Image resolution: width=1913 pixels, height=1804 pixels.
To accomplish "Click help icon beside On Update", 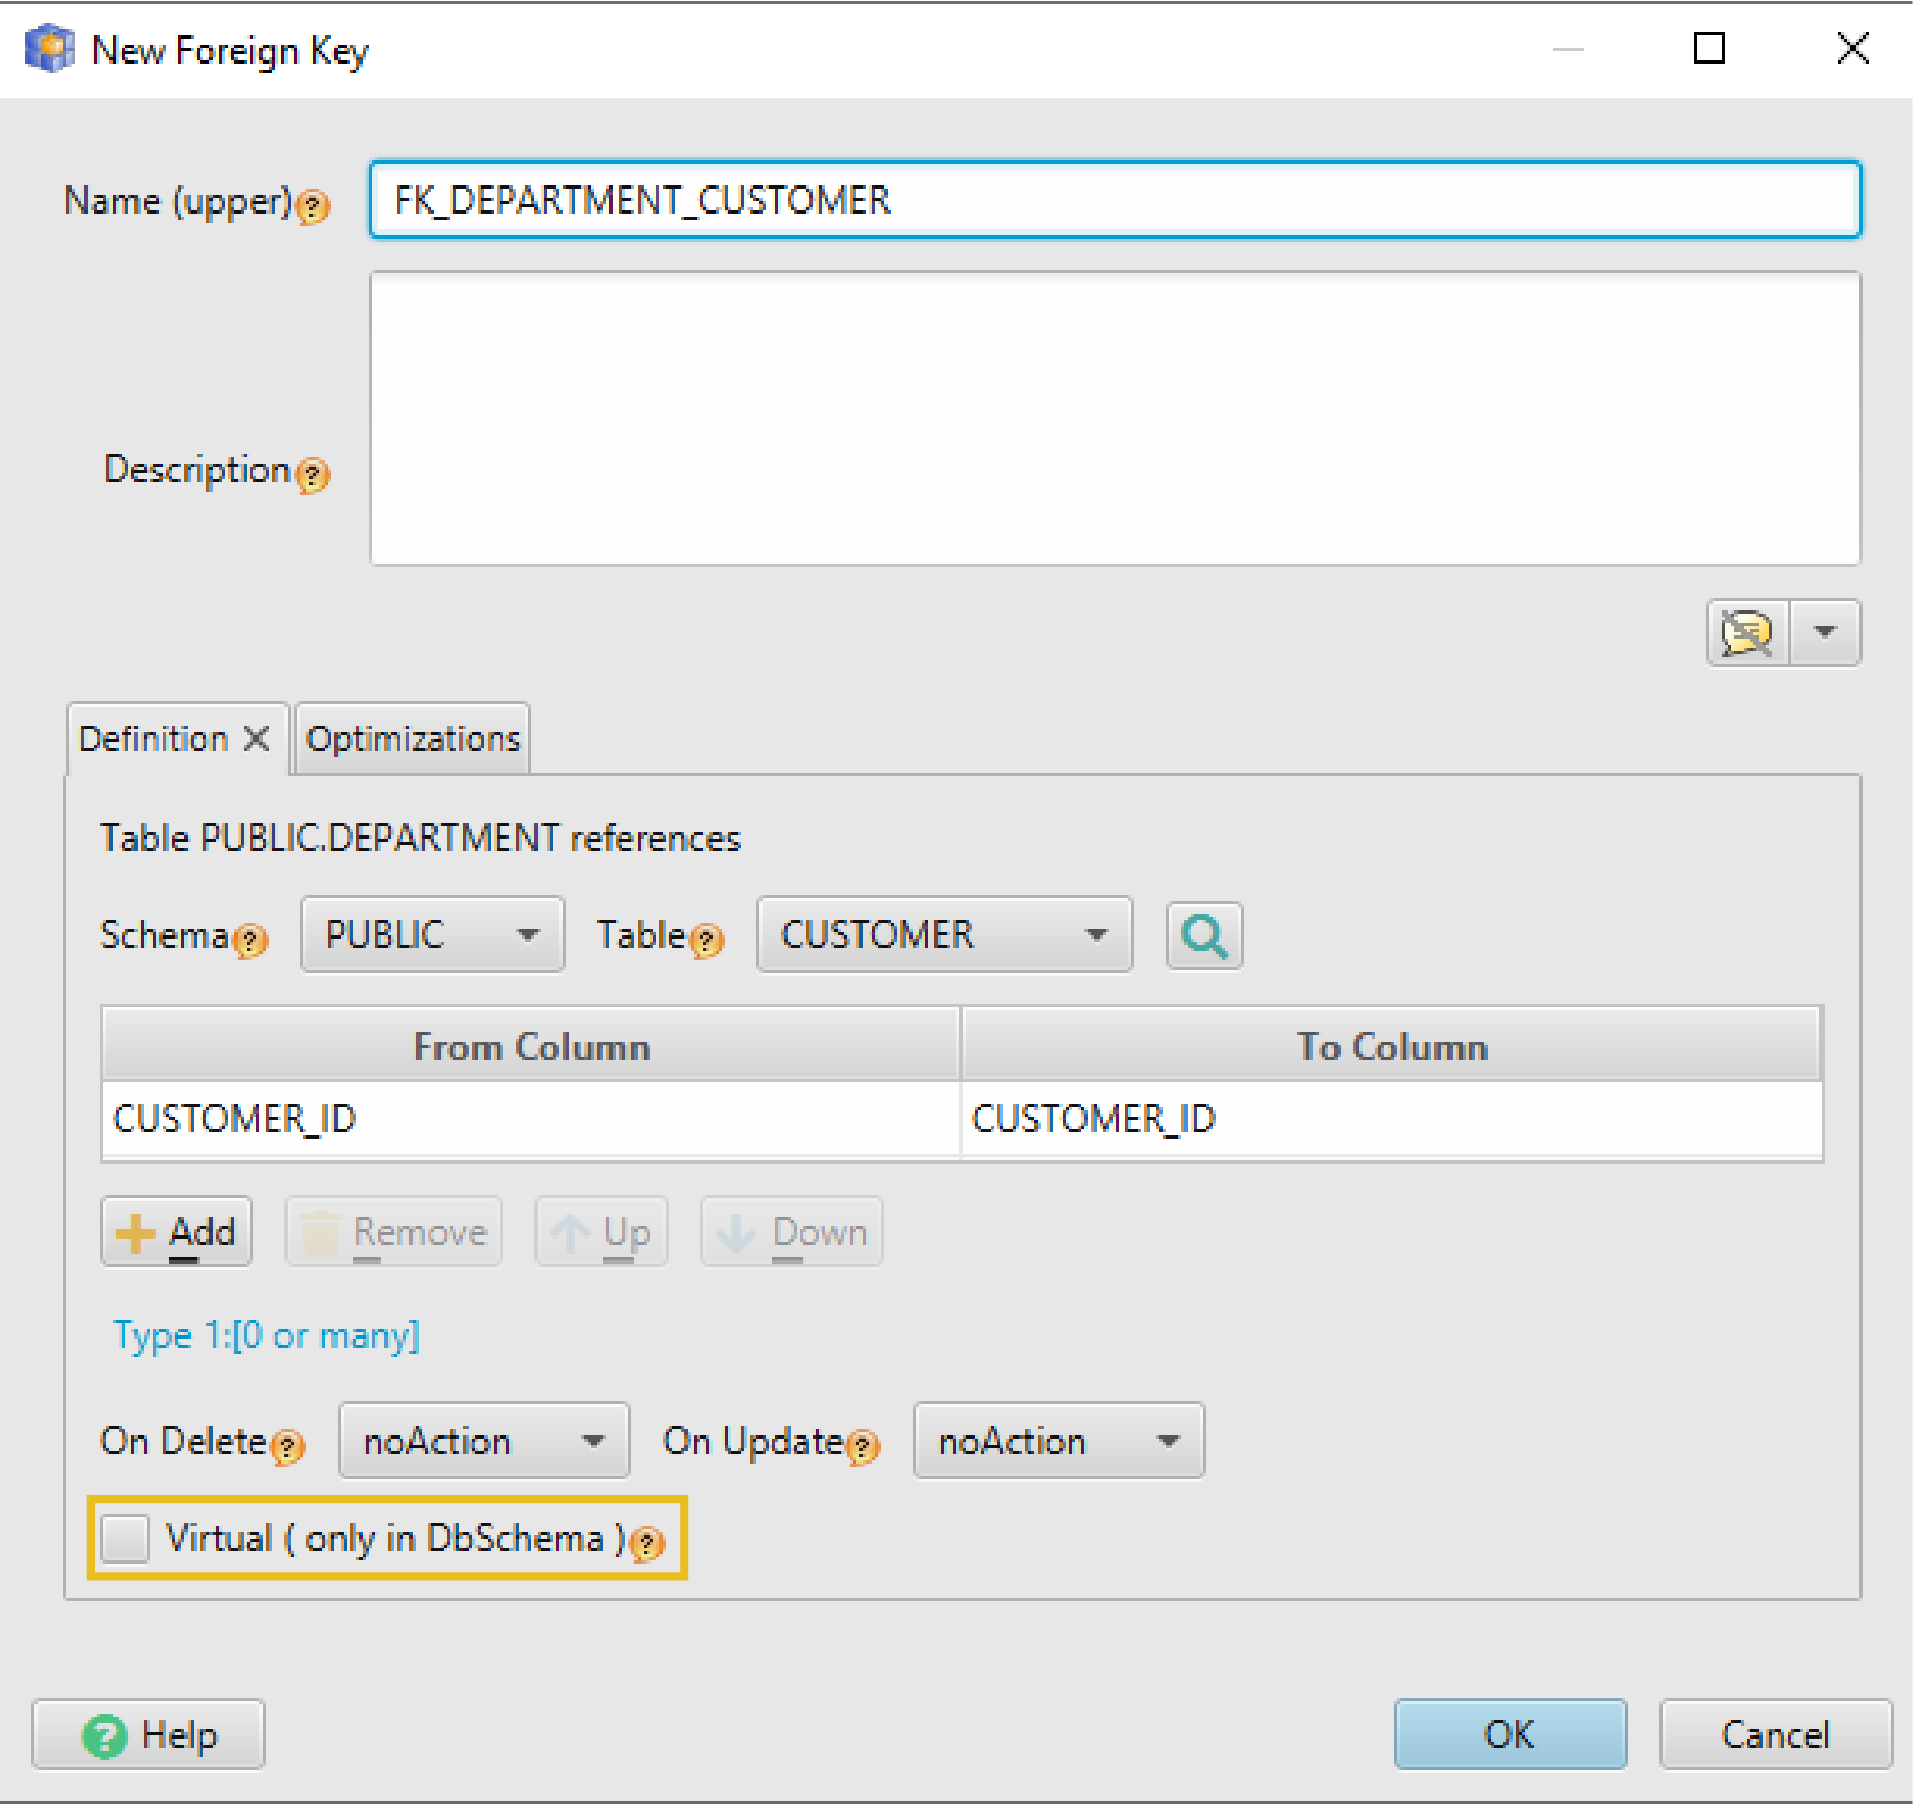I will 862,1446.
